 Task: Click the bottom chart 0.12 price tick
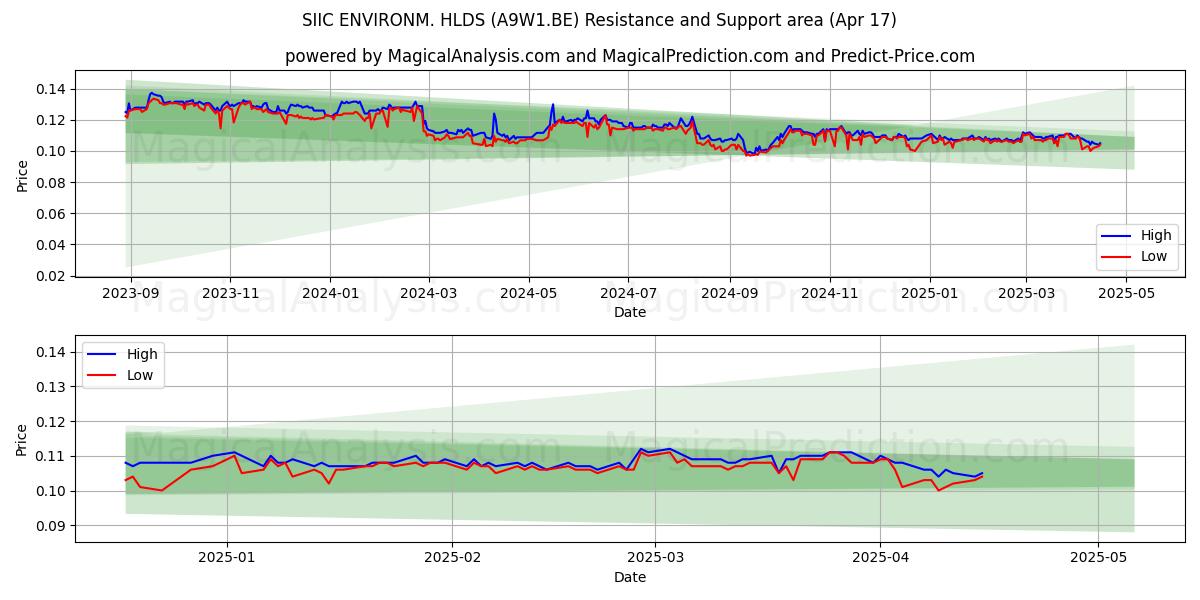click(x=52, y=422)
